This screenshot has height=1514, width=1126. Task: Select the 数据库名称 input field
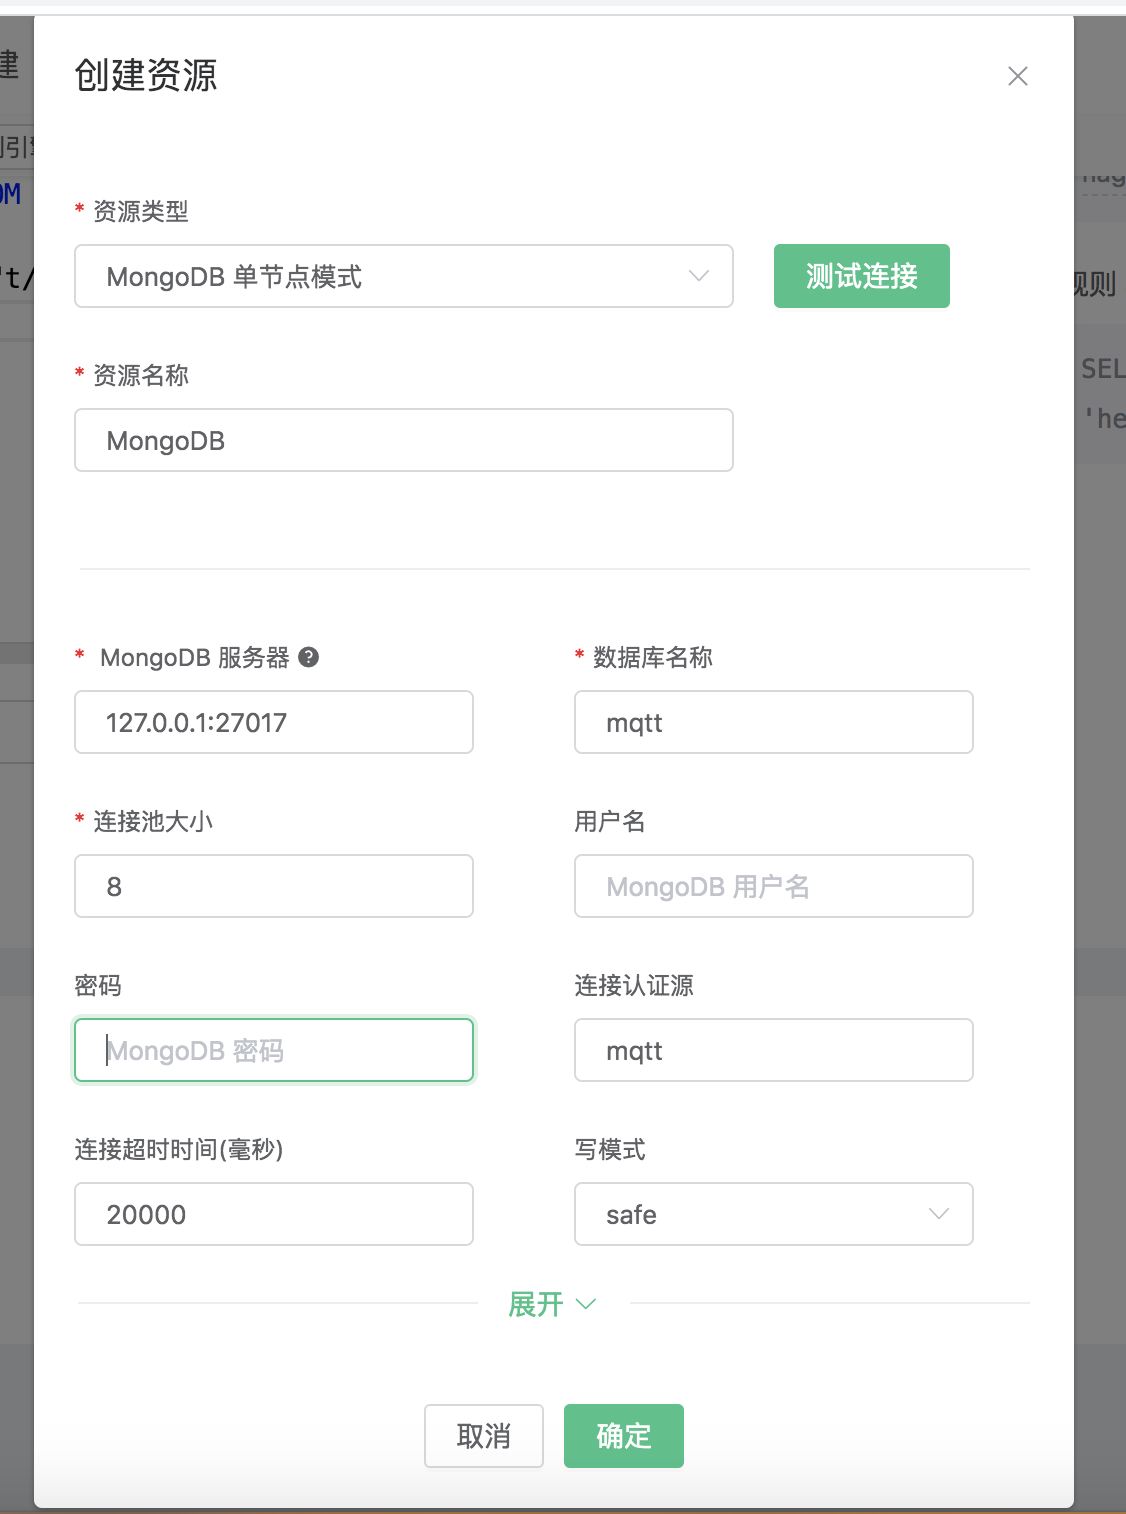[773, 722]
